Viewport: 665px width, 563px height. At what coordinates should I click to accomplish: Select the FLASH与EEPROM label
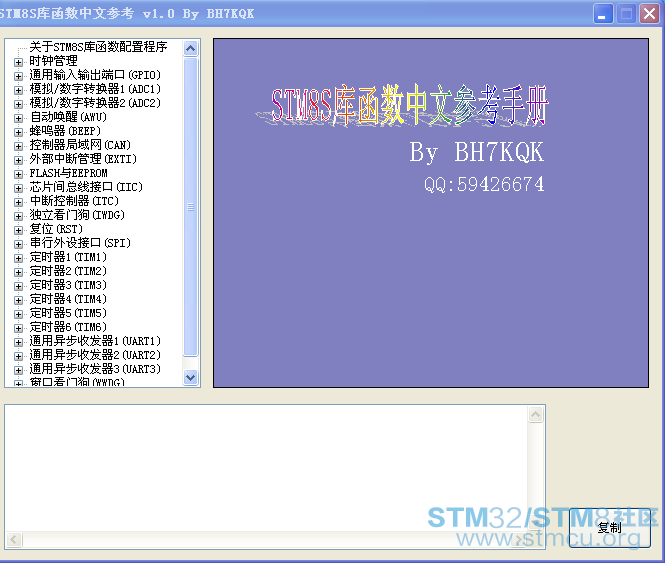coord(68,173)
